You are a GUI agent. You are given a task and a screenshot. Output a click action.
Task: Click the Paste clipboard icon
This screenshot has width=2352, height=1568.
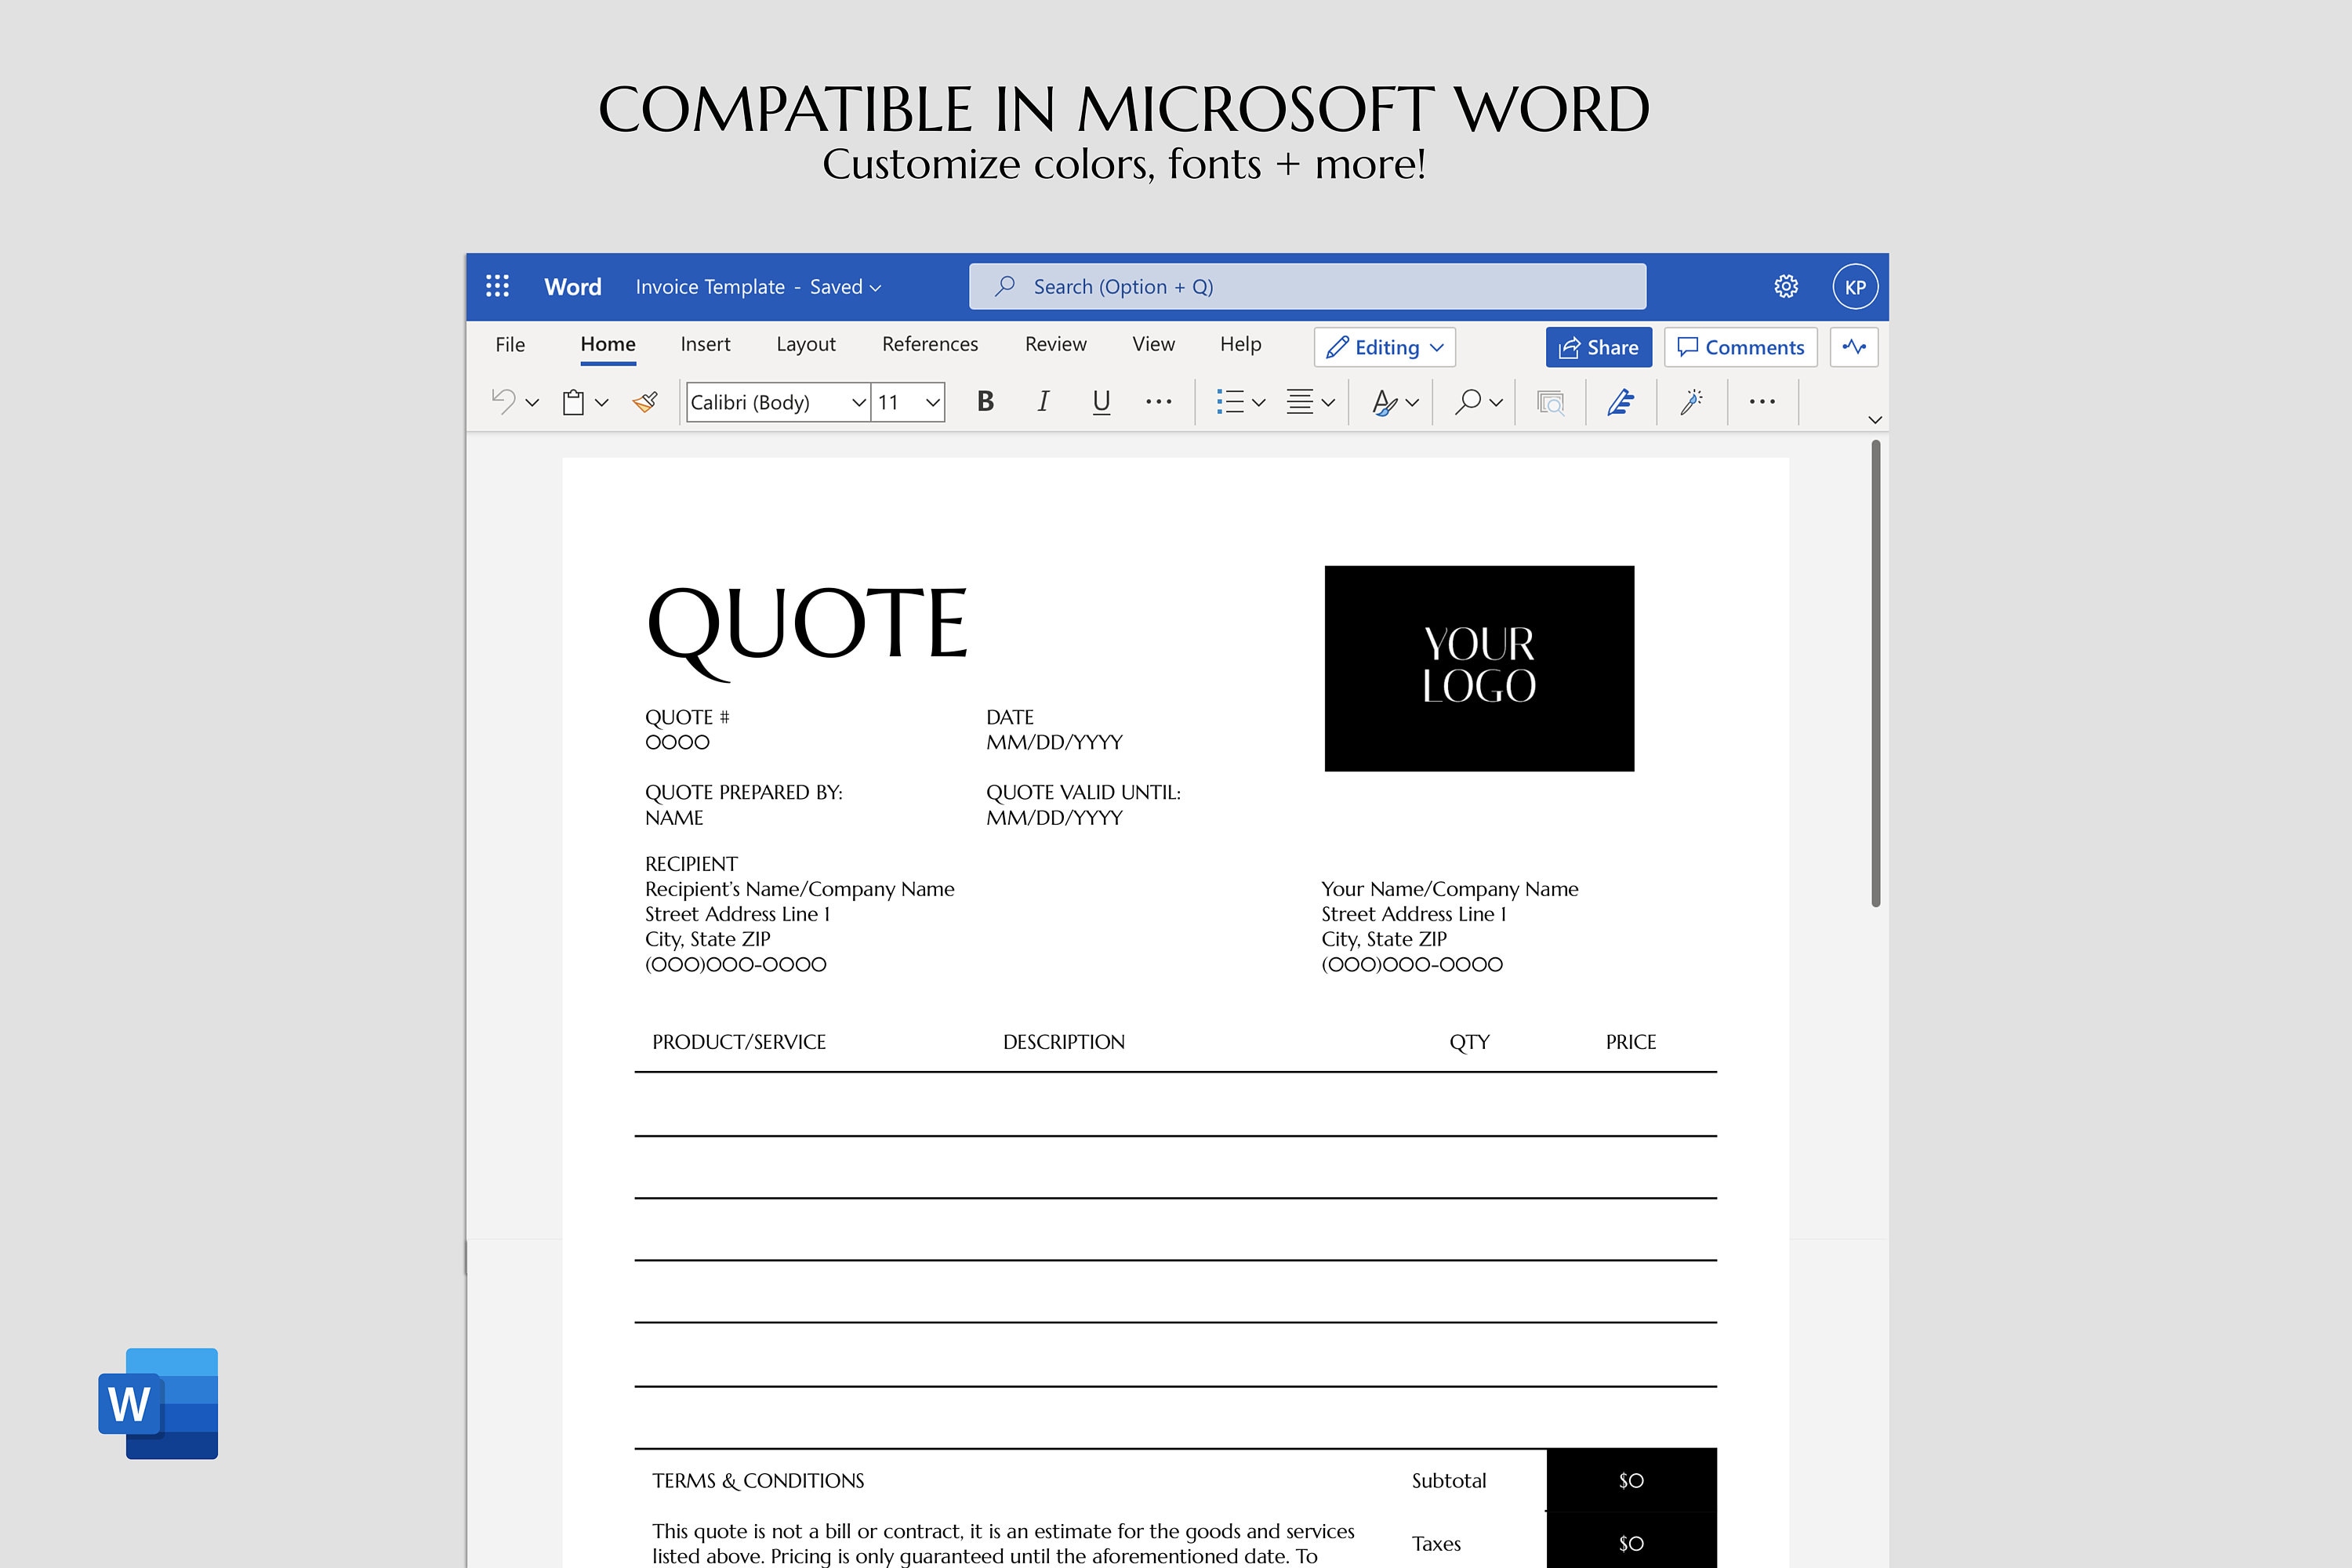[x=573, y=402]
